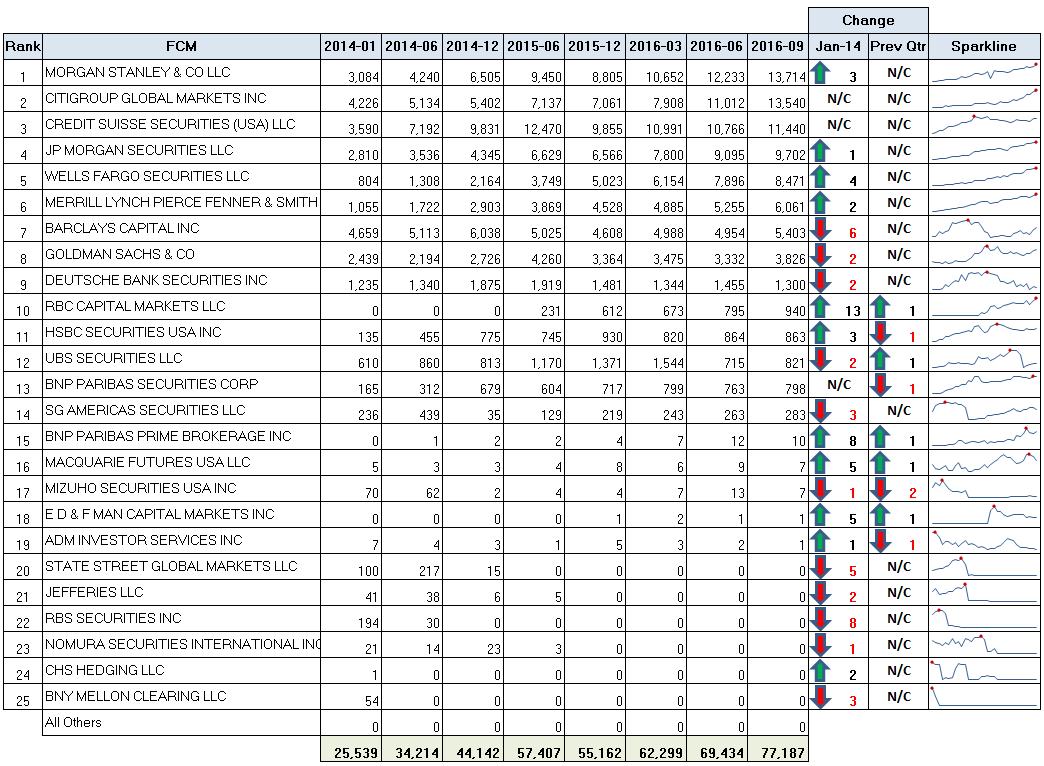Select BNP Paribas Securities Corp's N/C Jan-14 cell
The image size is (1044, 766).
click(838, 384)
